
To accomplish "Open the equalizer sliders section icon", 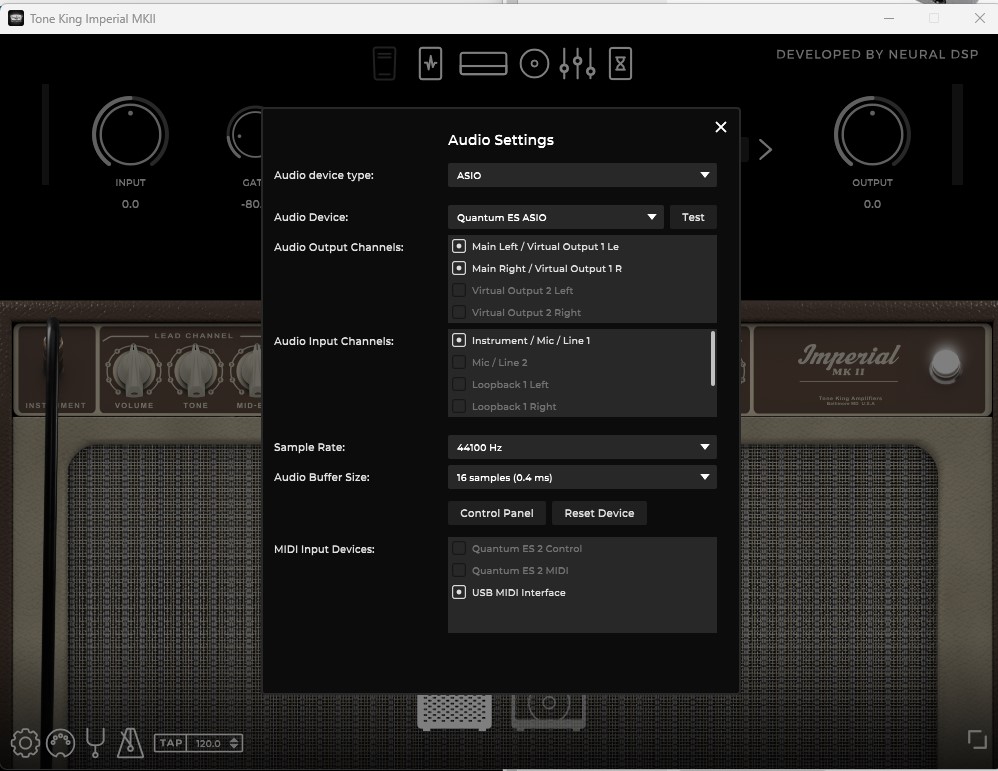I will coord(577,63).
